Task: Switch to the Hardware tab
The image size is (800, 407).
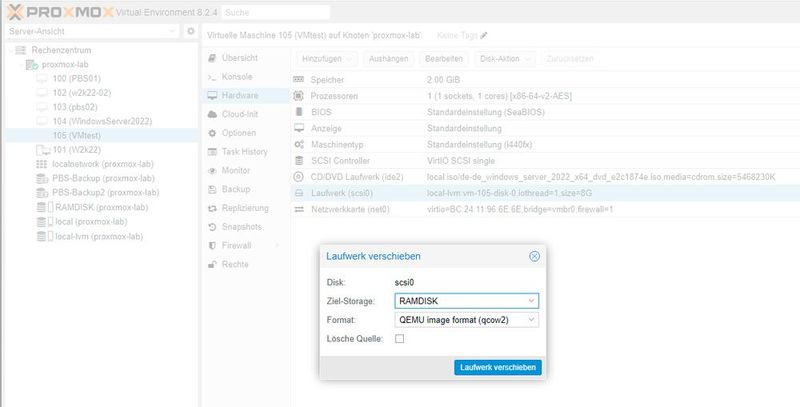Action: (246, 95)
